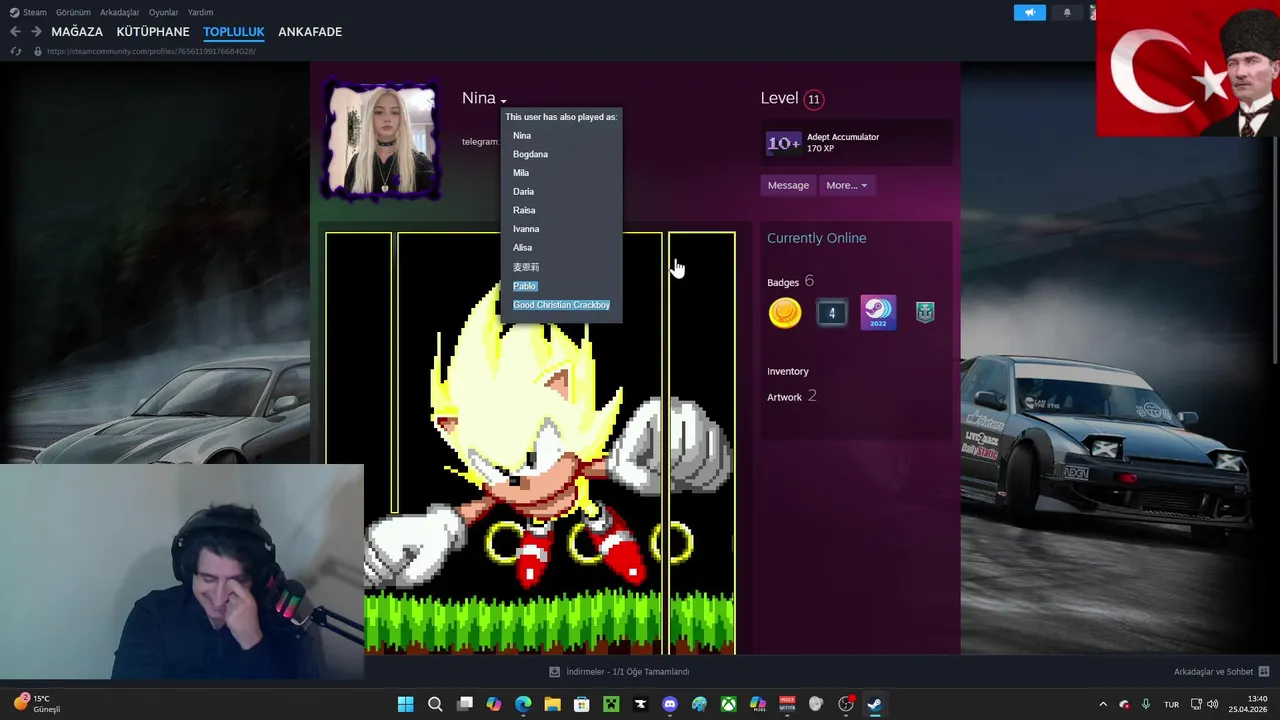This screenshot has height=720, width=1280.
Task: Select the alias Daria
Action: tap(523, 191)
